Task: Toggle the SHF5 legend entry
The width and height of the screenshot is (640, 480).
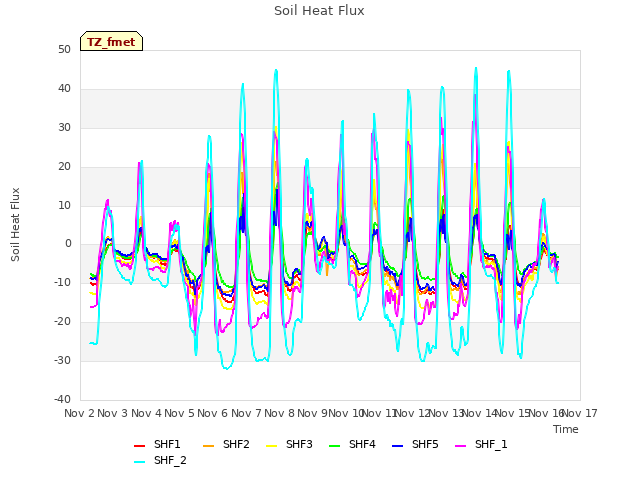Action: pyautogui.click(x=415, y=444)
